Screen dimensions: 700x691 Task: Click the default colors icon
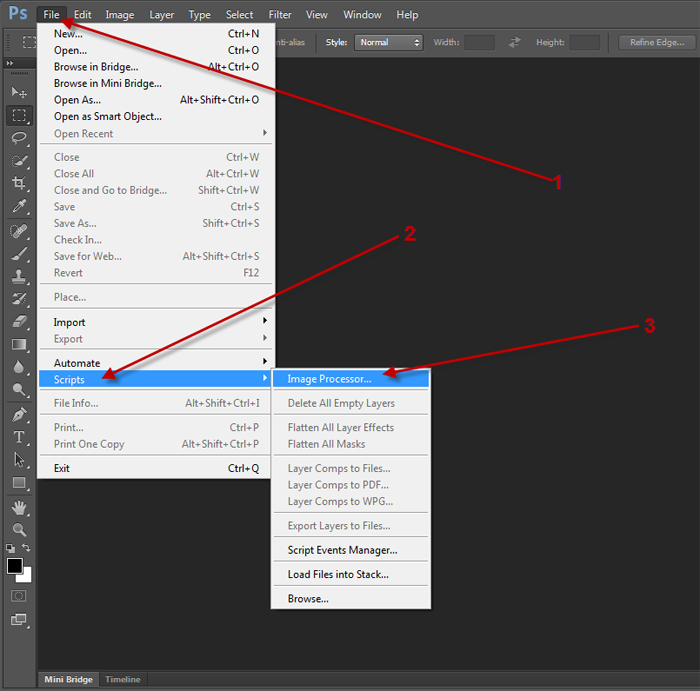(10, 548)
